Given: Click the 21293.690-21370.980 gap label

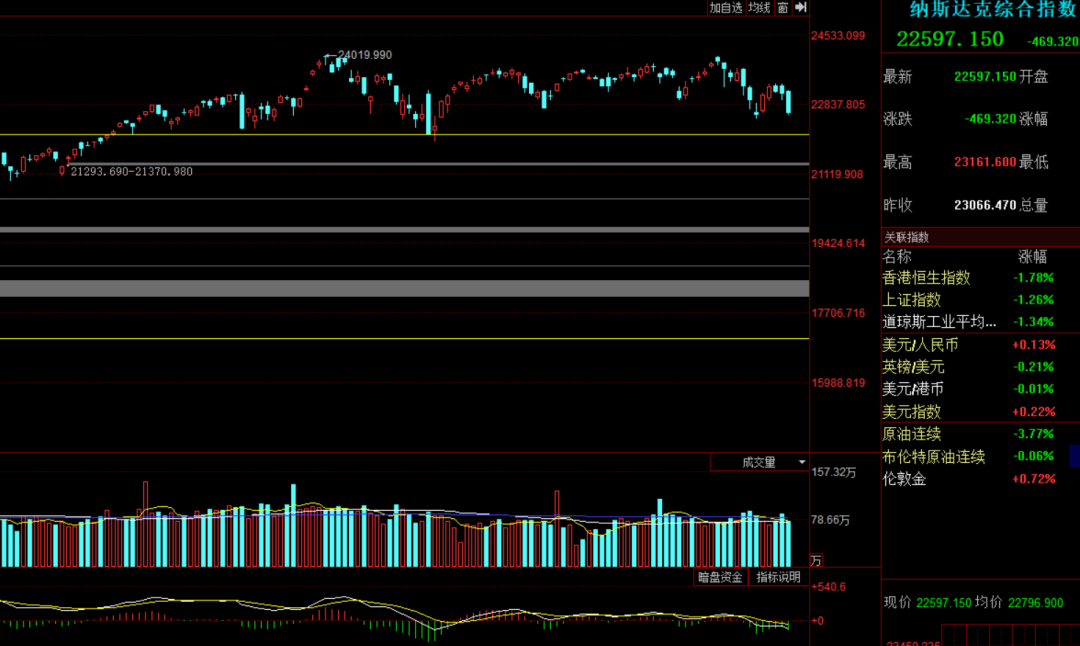Looking at the screenshot, I should pyautogui.click(x=132, y=171).
